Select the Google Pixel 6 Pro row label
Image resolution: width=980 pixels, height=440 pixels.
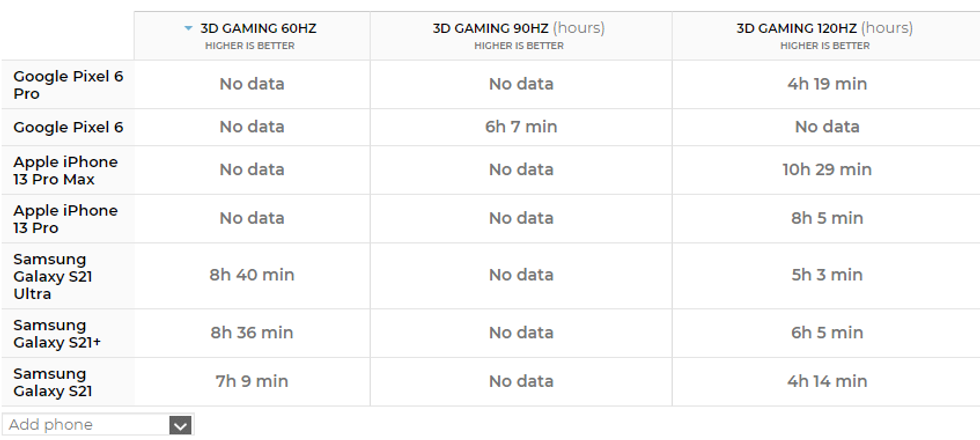point(68,85)
